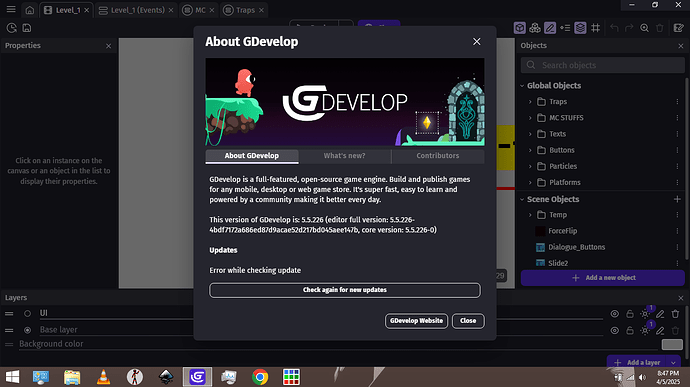Toggle visibility of the Base layer
This screenshot has width=690, height=387.
(615, 331)
